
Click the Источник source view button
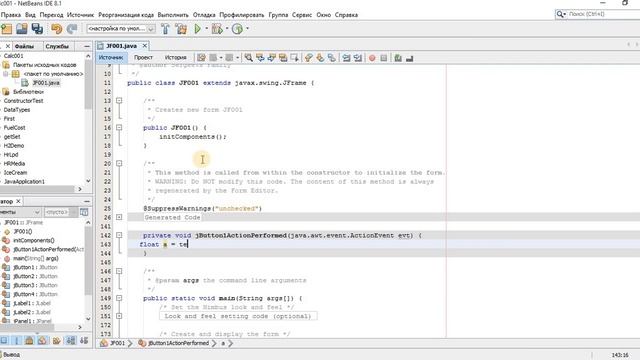tap(111, 58)
